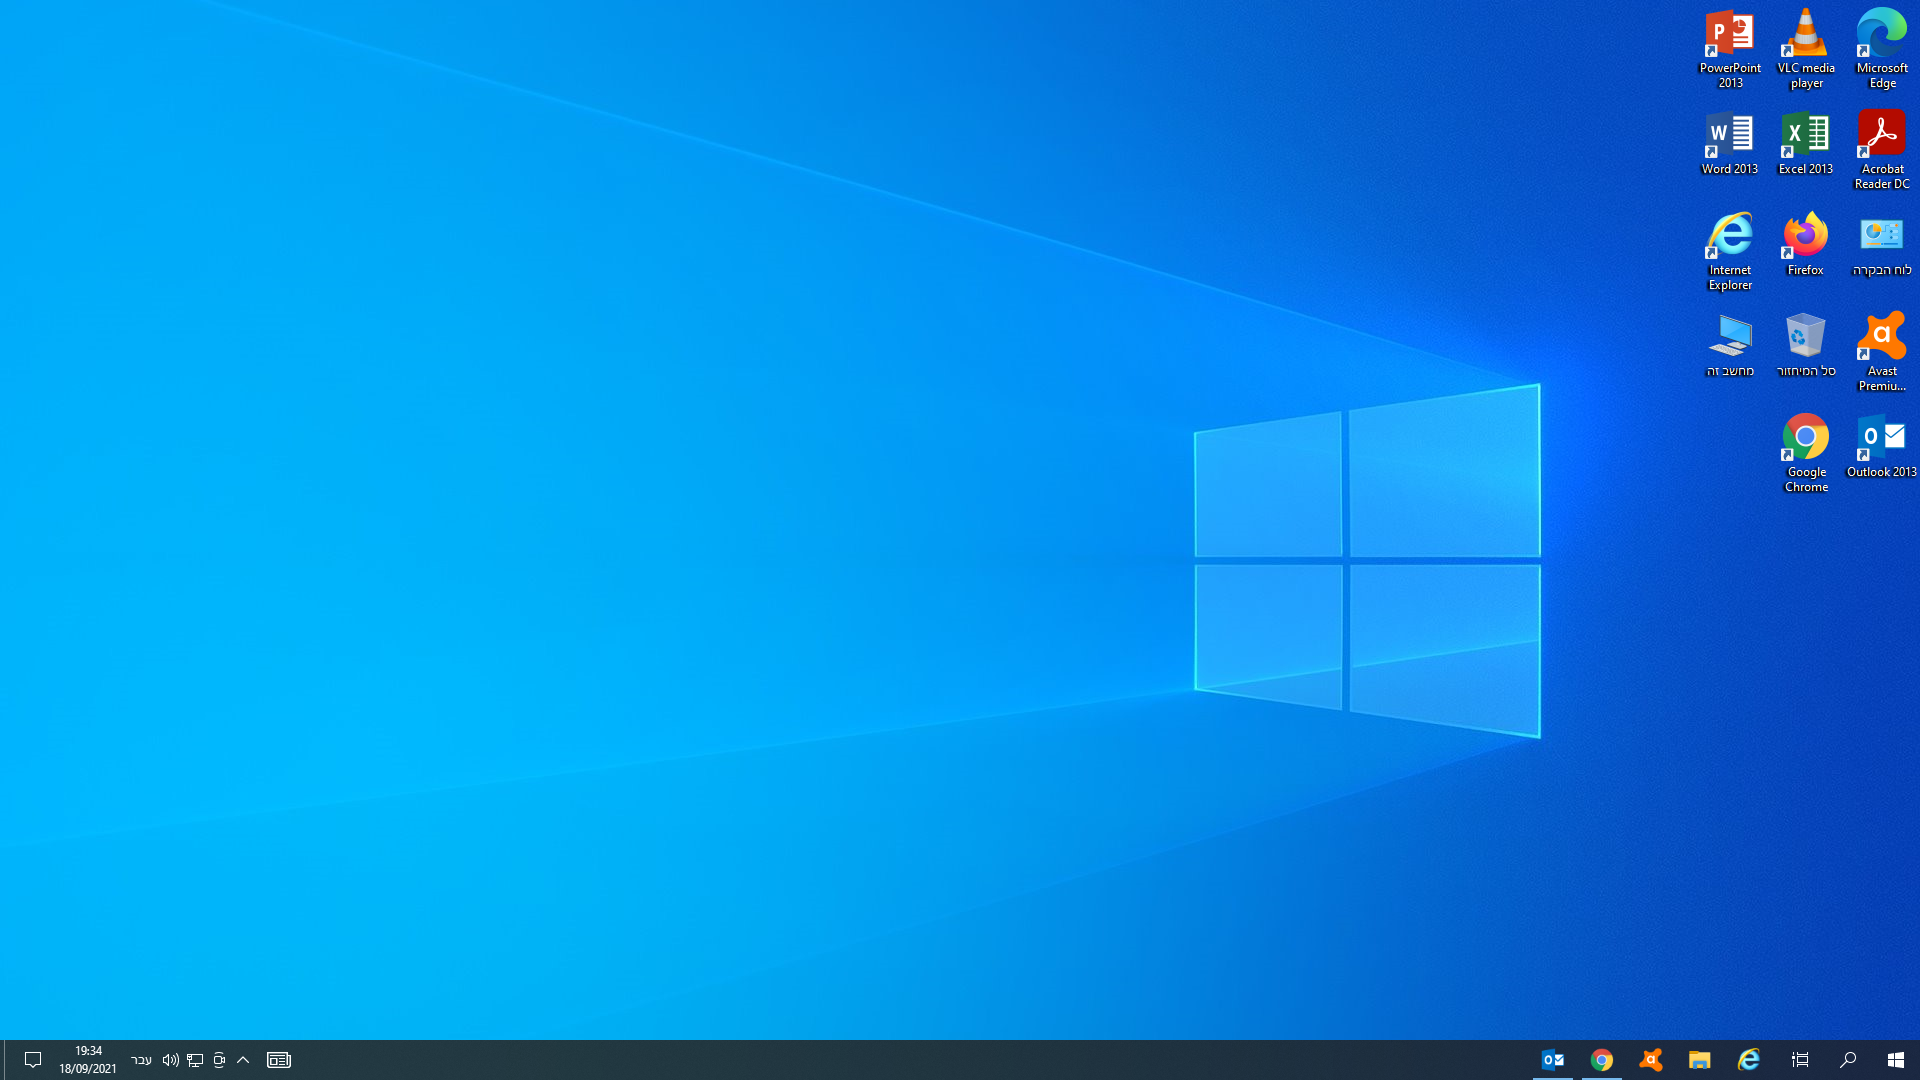Open the Windows Start menu
The height and width of the screenshot is (1080, 1920).
pyautogui.click(x=1895, y=1060)
